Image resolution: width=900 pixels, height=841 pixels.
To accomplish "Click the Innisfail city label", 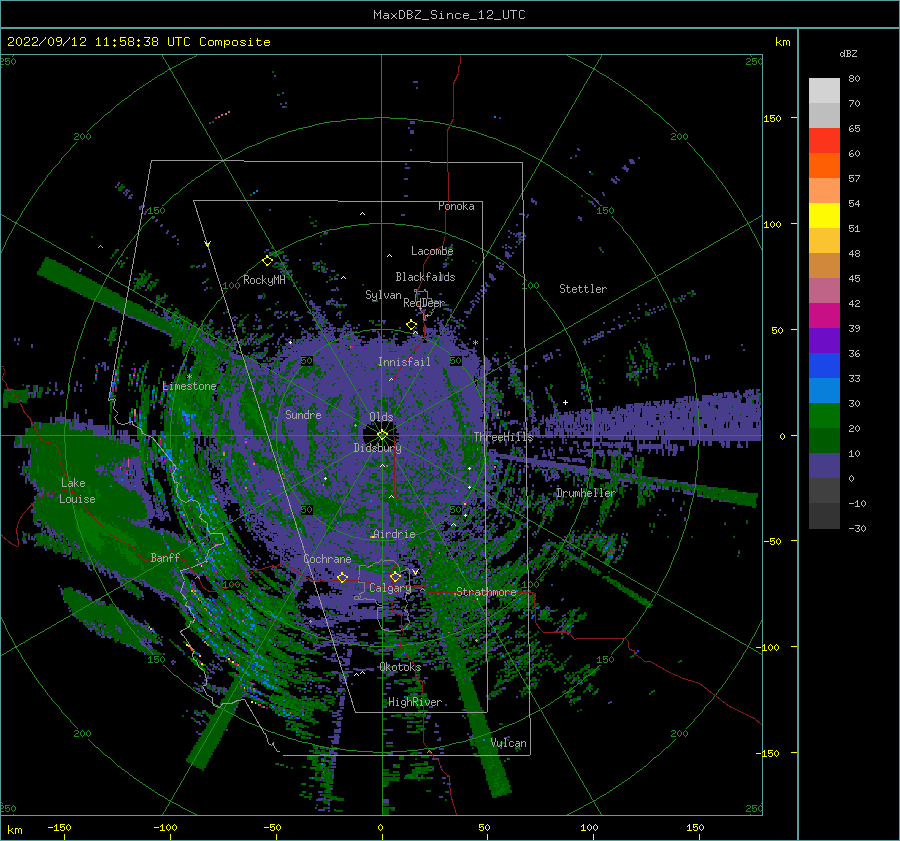I will (x=404, y=362).
